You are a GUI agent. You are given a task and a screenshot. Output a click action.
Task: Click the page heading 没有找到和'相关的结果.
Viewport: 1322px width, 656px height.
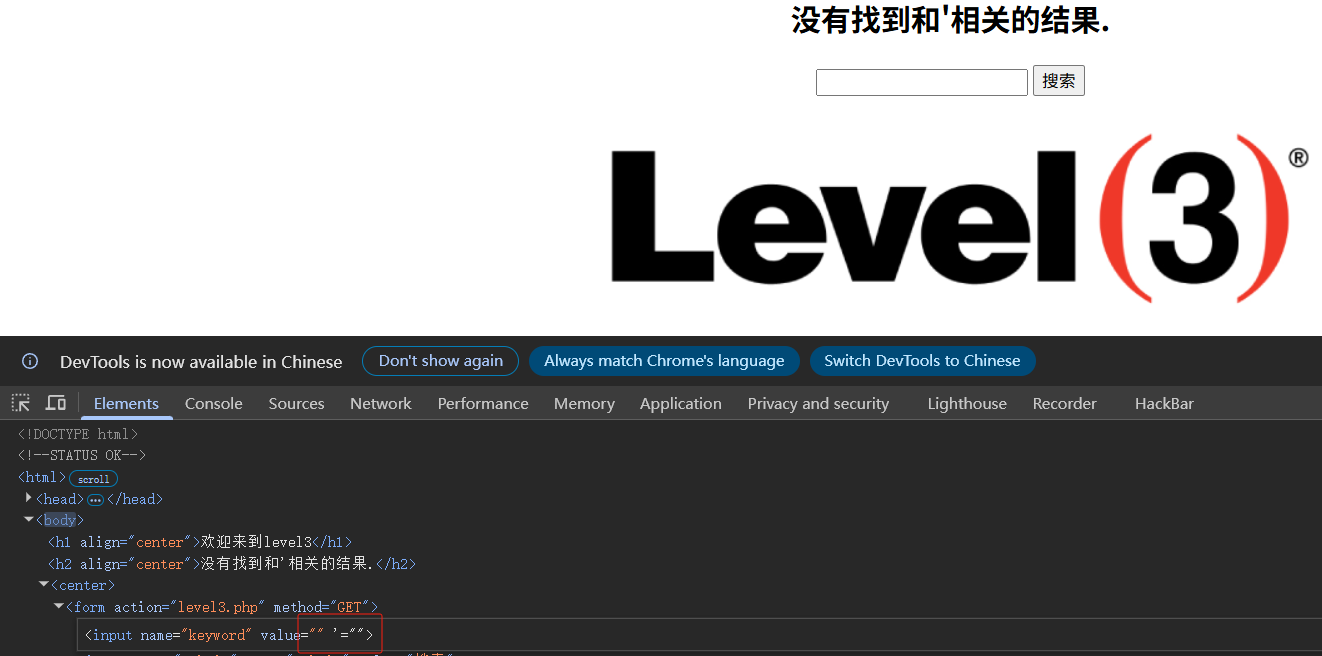coord(951,19)
